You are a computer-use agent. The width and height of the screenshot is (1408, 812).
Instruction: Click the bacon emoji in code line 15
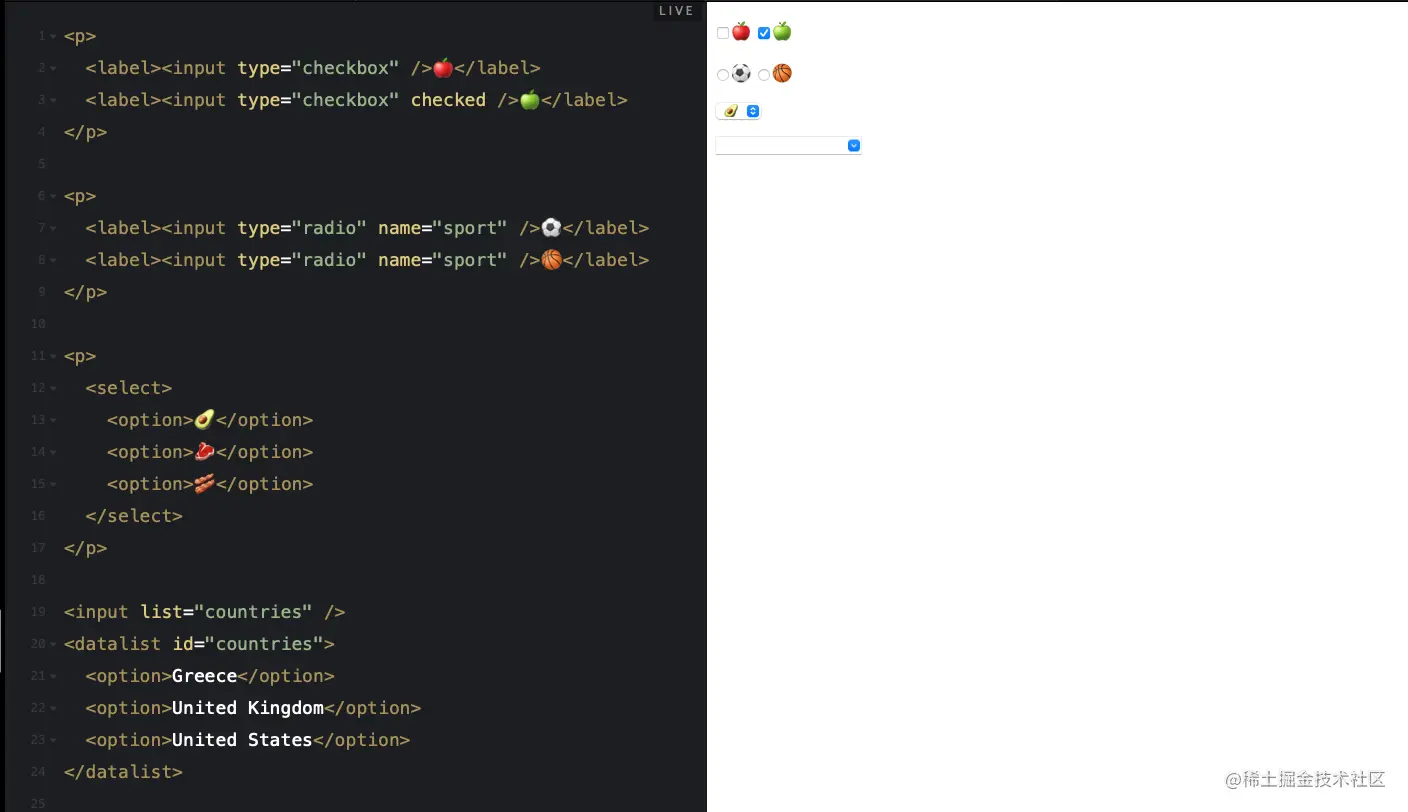coord(204,484)
